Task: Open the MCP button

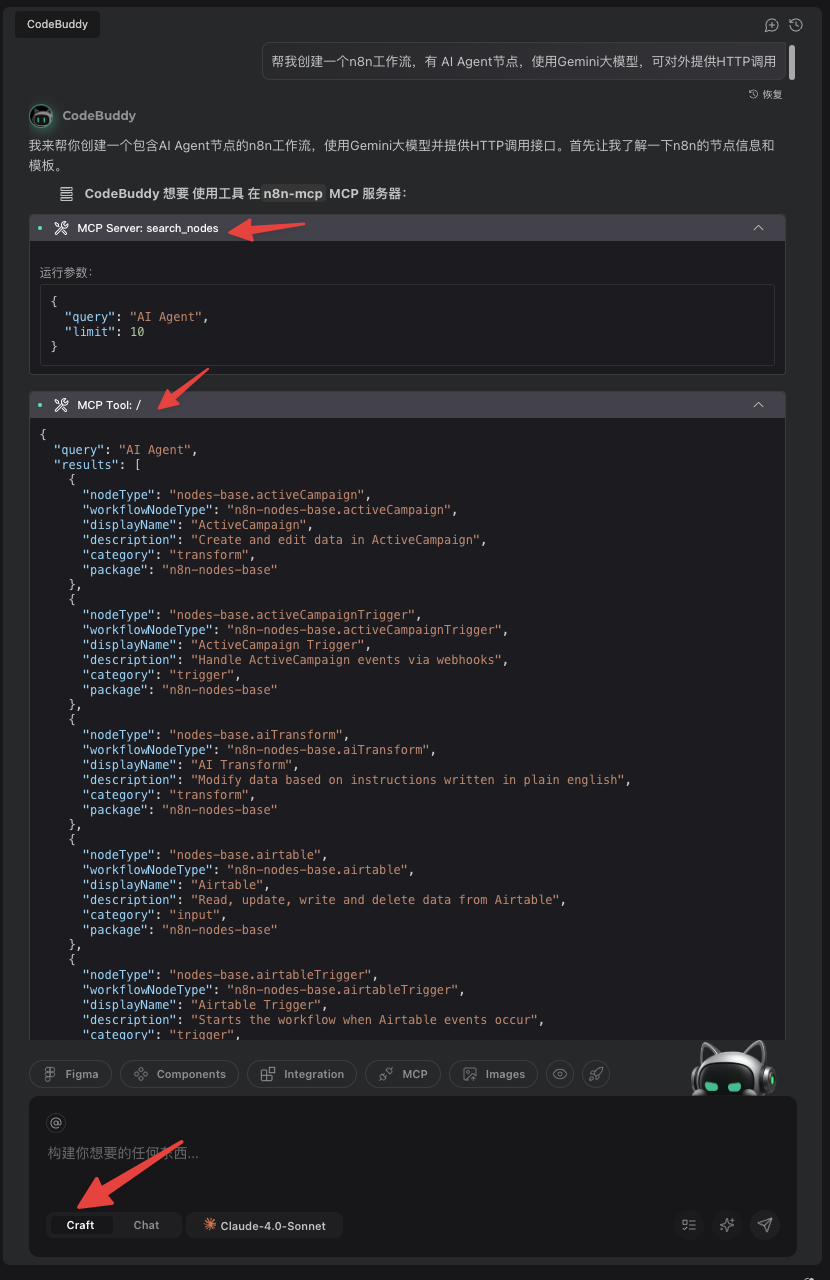Action: click(402, 1074)
